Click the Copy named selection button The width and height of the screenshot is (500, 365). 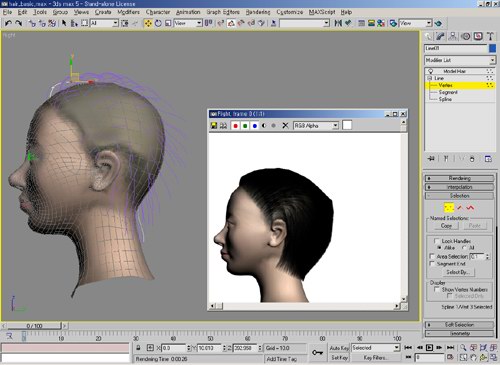click(x=446, y=226)
